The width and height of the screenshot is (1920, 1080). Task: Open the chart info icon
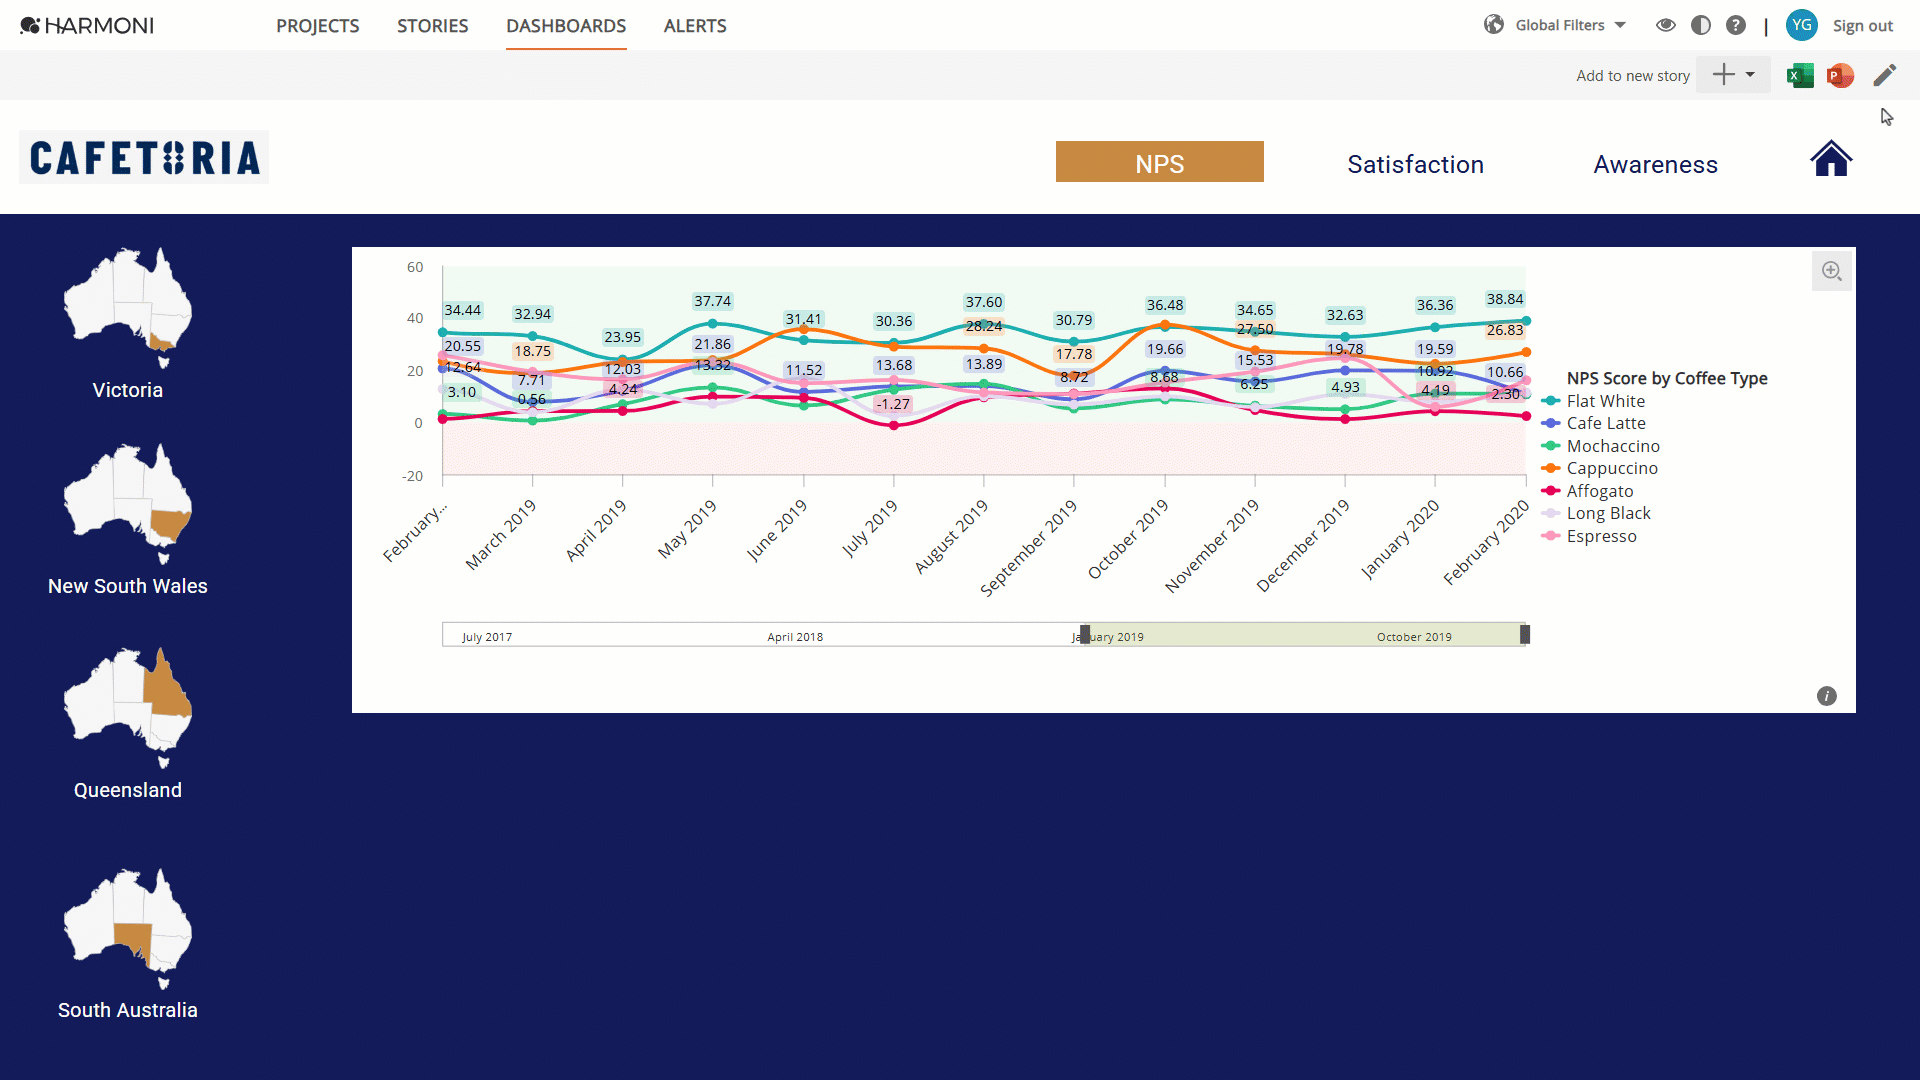(x=1826, y=696)
